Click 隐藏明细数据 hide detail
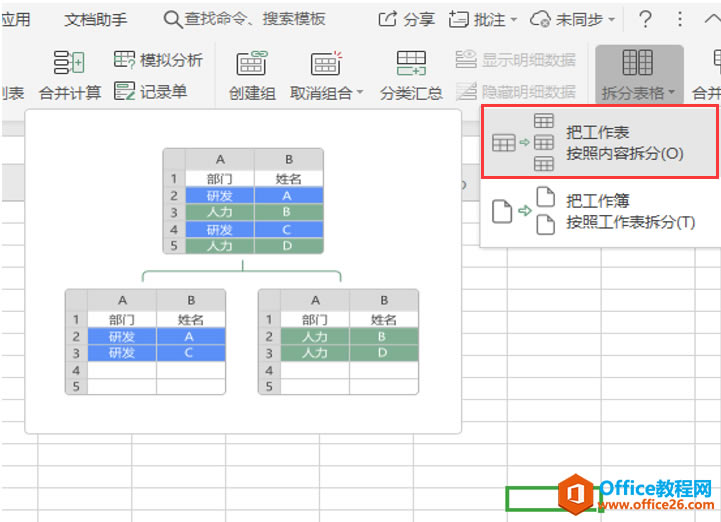The width and height of the screenshot is (721, 522). tap(515, 92)
